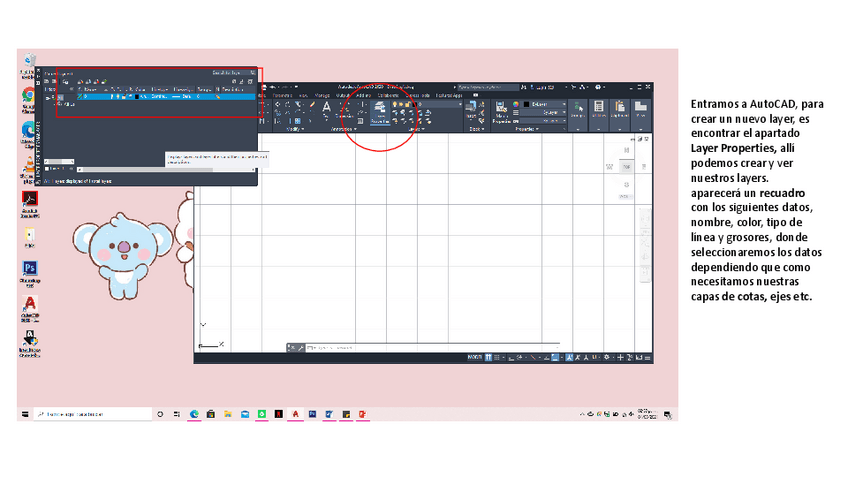Click the layer 0 color swatch

click(x=137, y=96)
